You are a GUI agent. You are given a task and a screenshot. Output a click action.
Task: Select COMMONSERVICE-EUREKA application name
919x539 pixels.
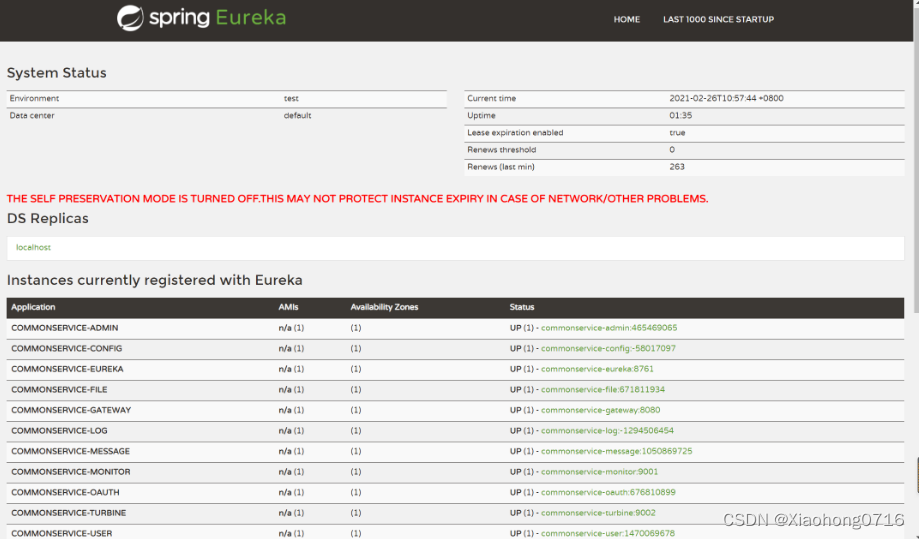[67, 369]
